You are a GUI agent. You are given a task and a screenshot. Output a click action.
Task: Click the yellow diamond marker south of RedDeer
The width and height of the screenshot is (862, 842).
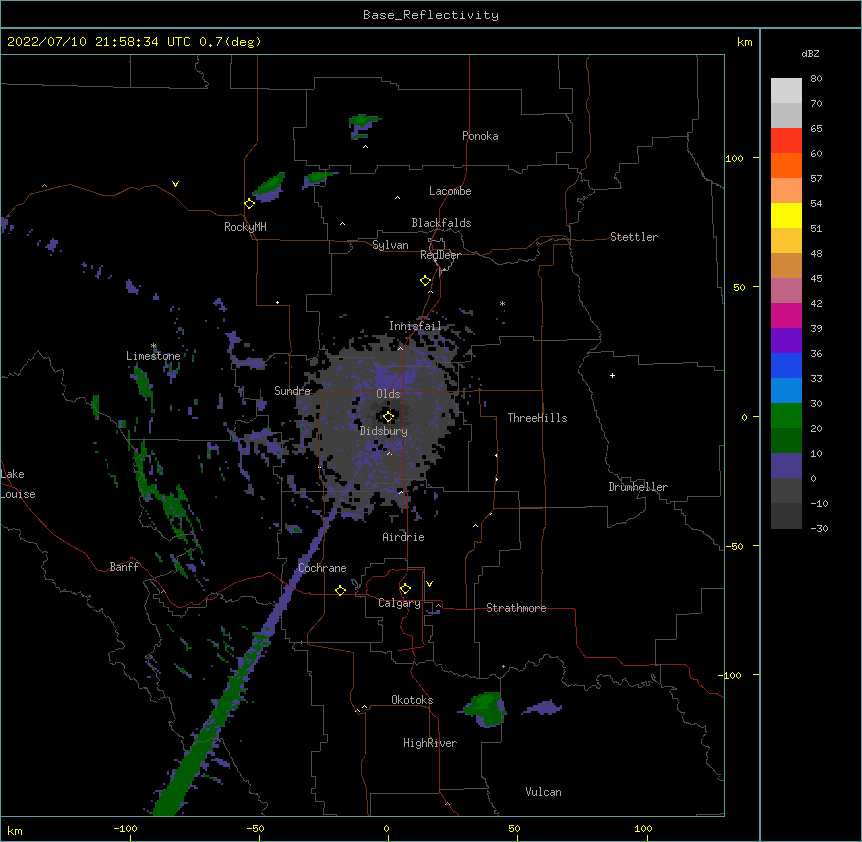click(x=426, y=281)
